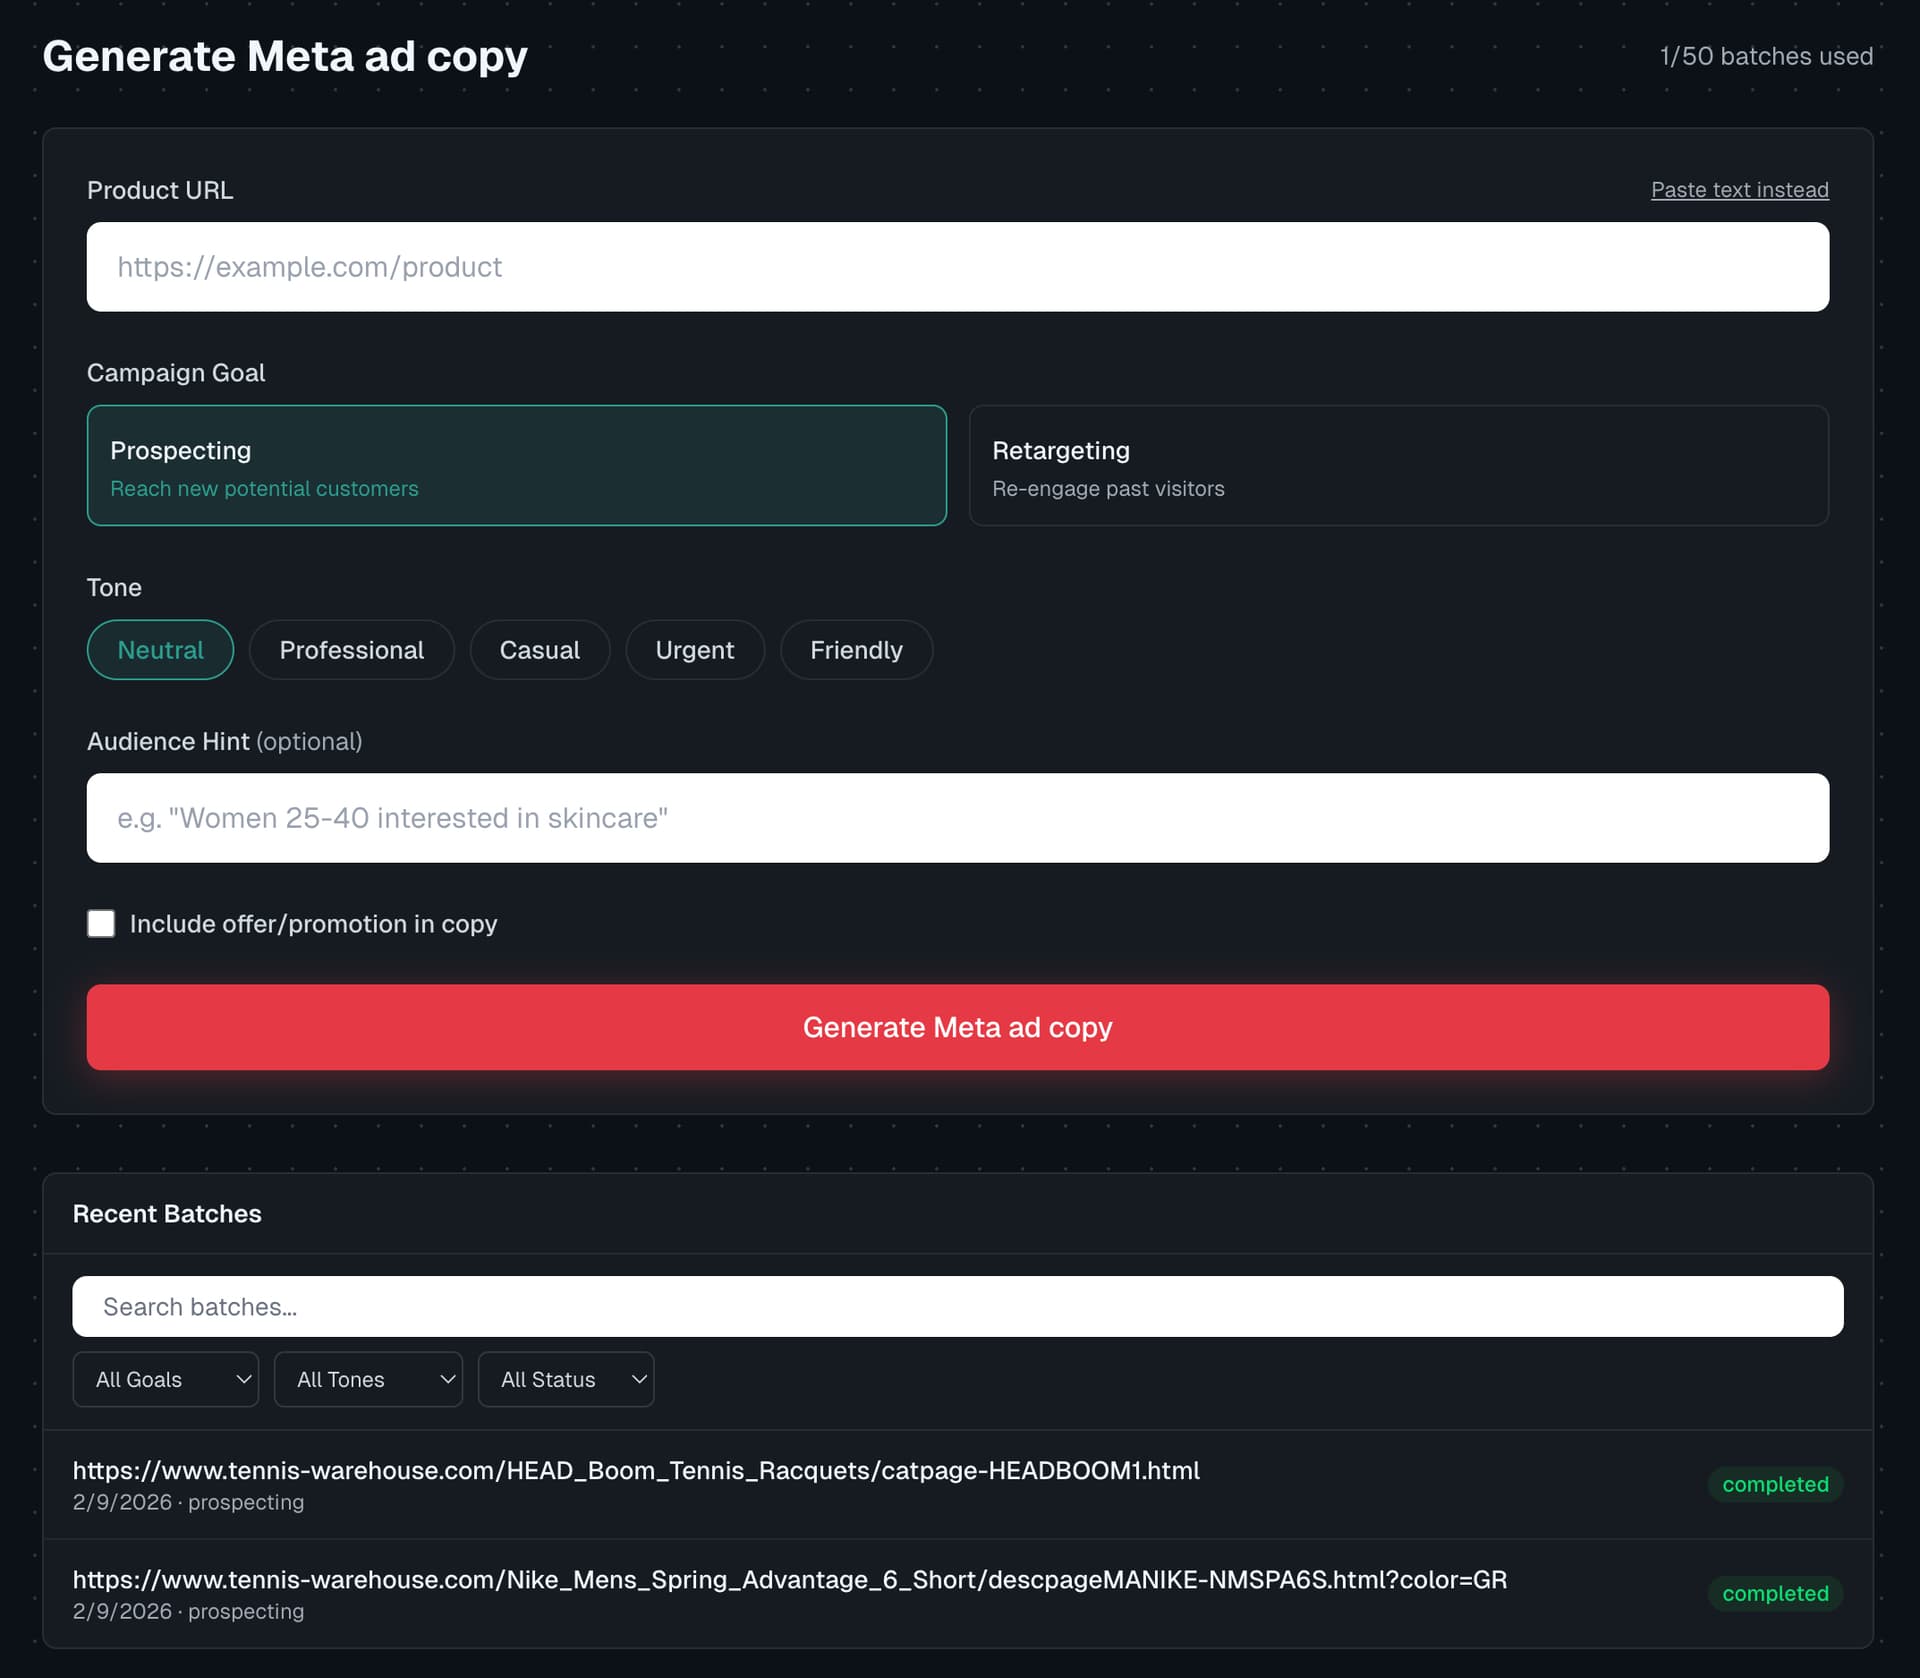Click the Generate Meta ad copy button
This screenshot has width=1920, height=1678.
958,1026
